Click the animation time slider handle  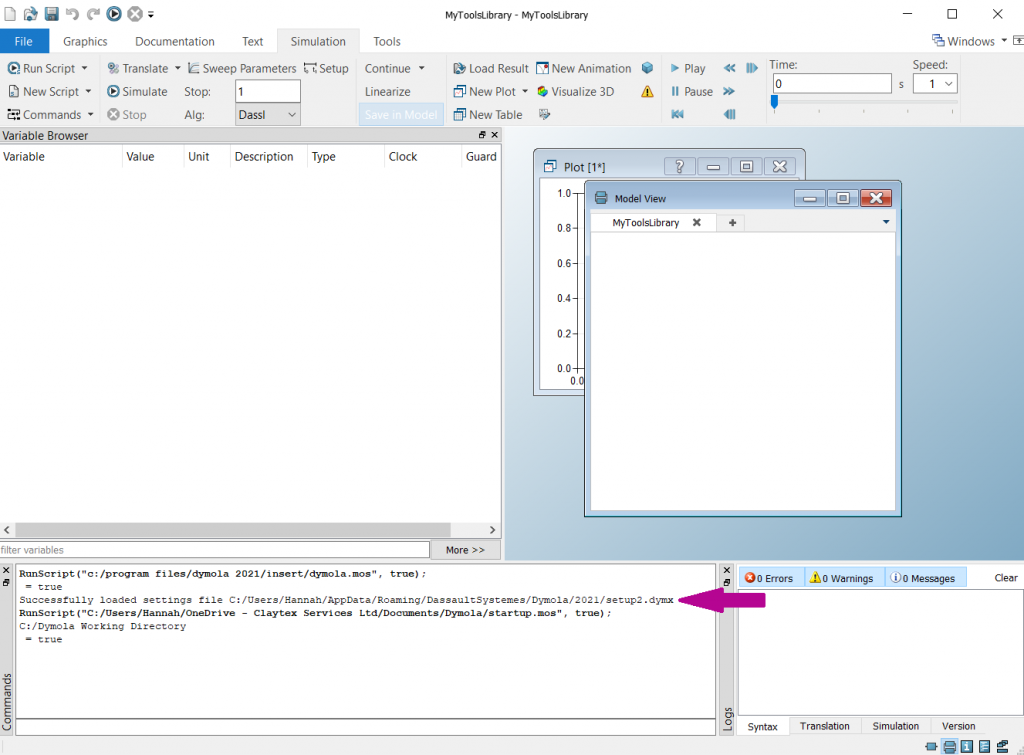775,102
